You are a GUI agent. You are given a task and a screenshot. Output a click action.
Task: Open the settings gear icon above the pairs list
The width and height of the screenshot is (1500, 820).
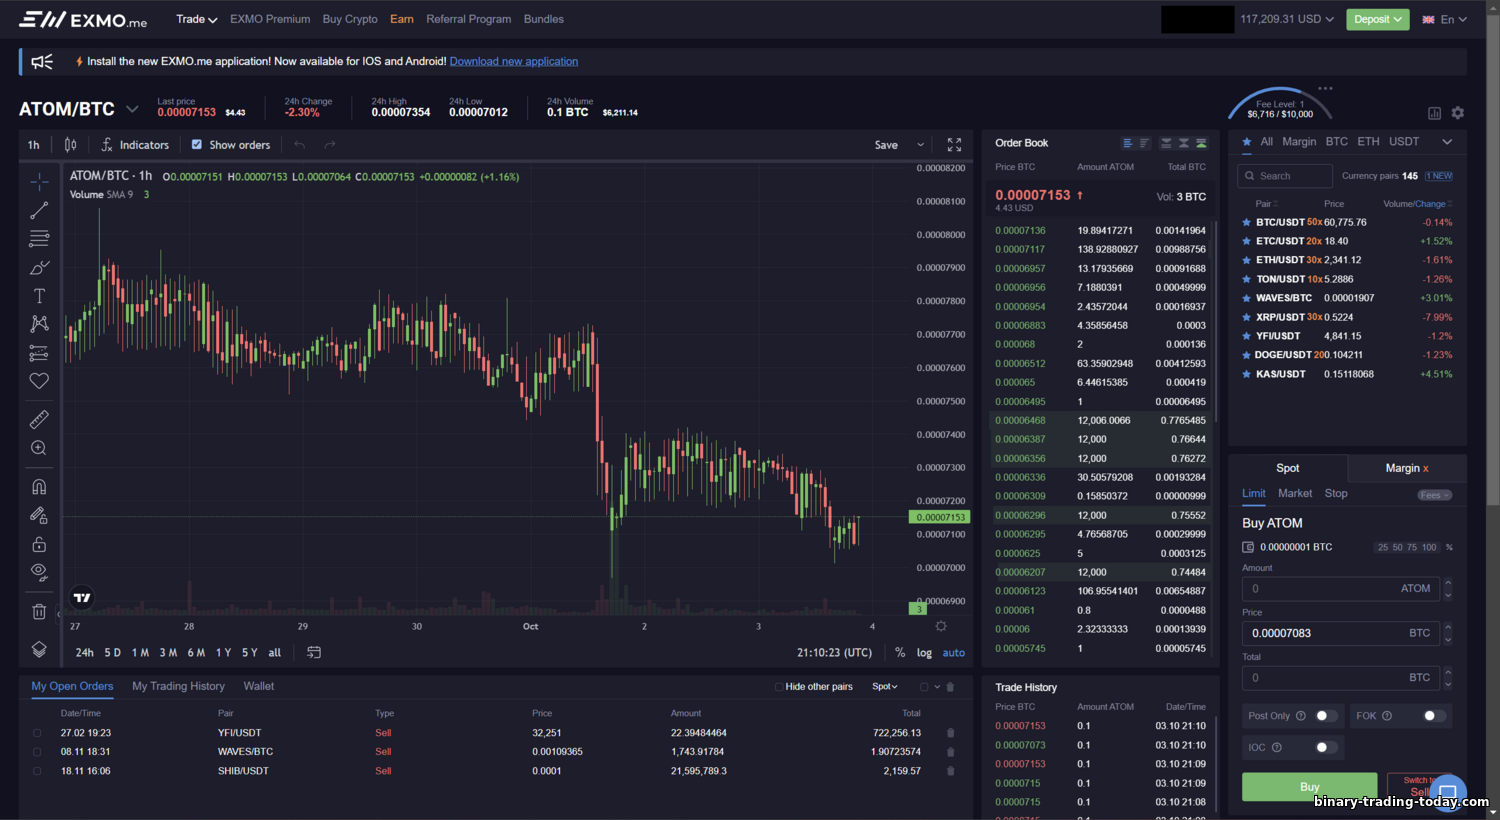point(1458,113)
